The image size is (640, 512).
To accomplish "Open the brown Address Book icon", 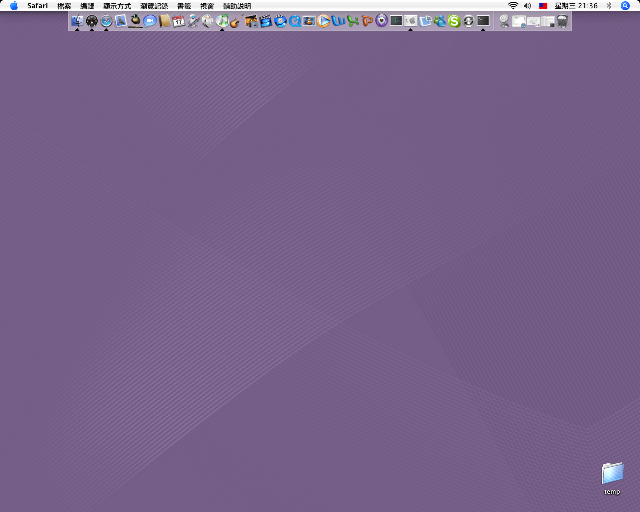I will tap(164, 21).
